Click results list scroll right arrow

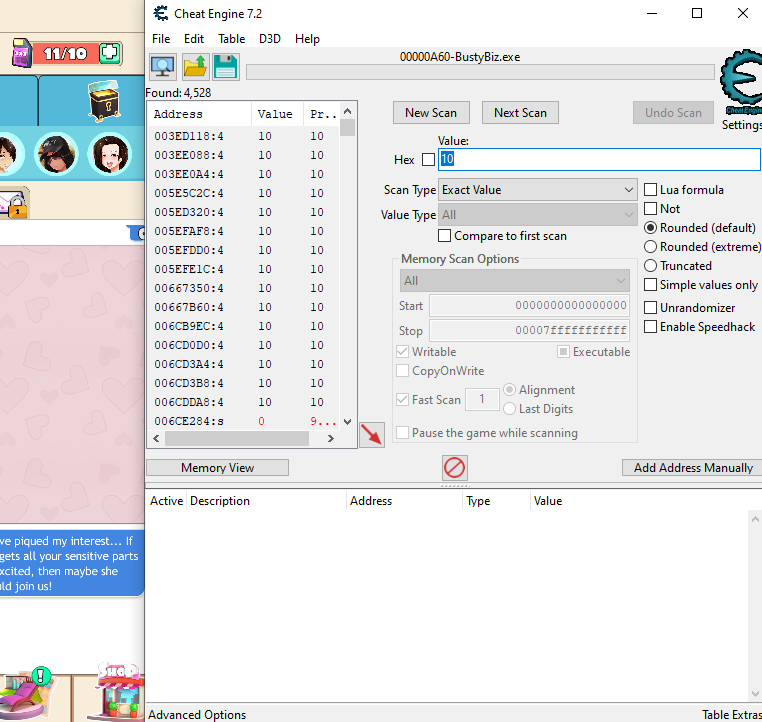tap(330, 439)
